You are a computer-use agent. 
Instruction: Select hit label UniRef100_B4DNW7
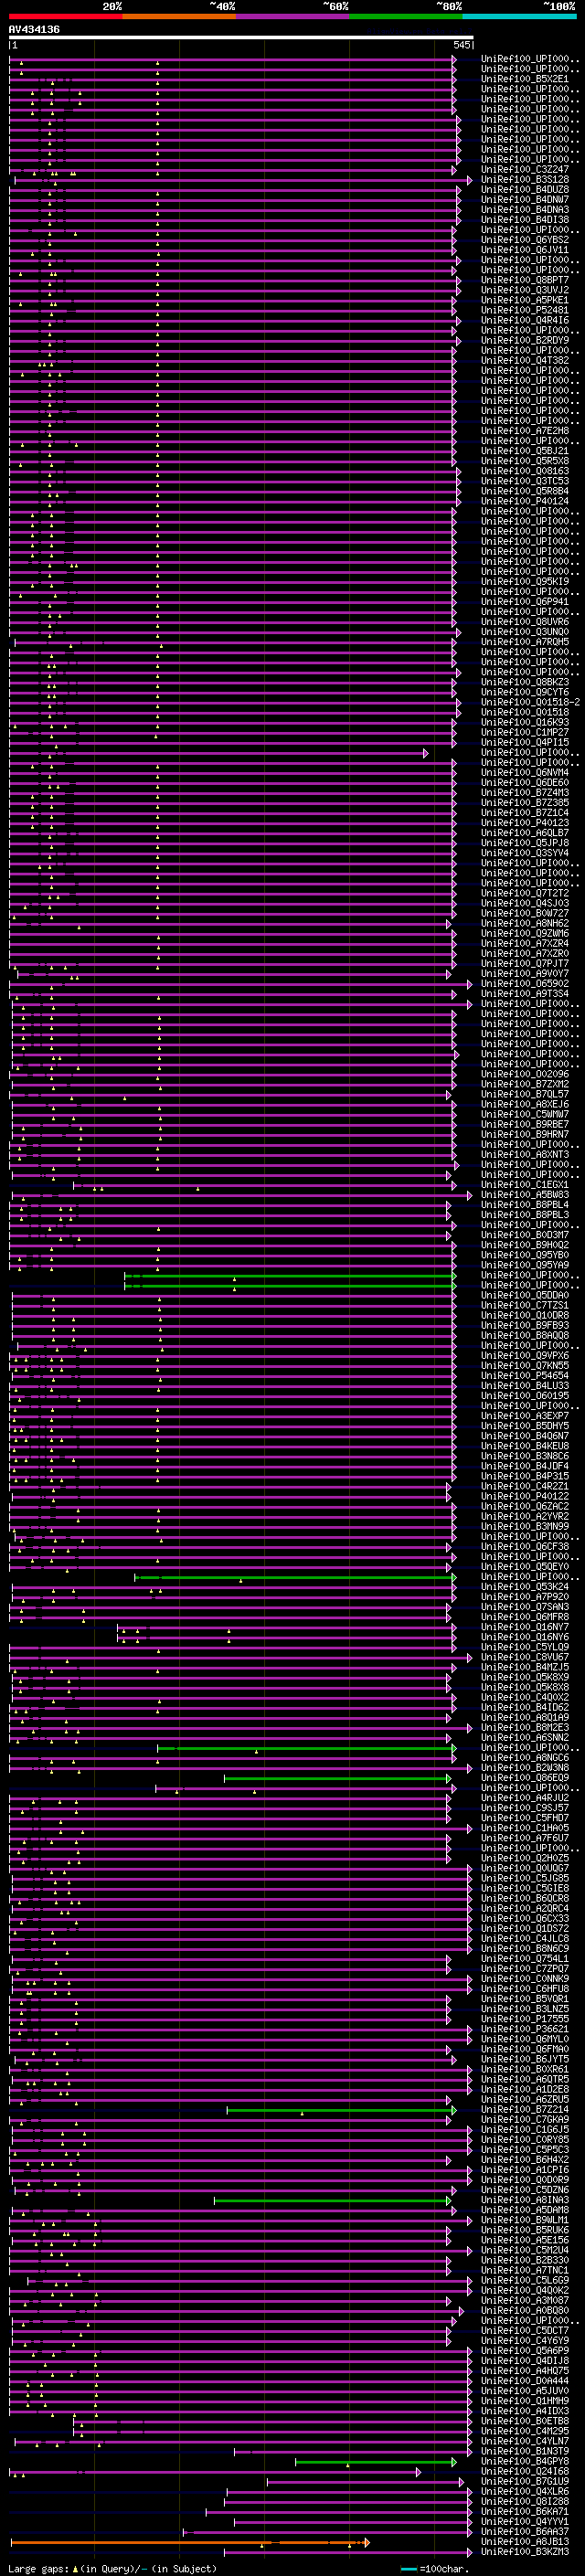(x=524, y=200)
